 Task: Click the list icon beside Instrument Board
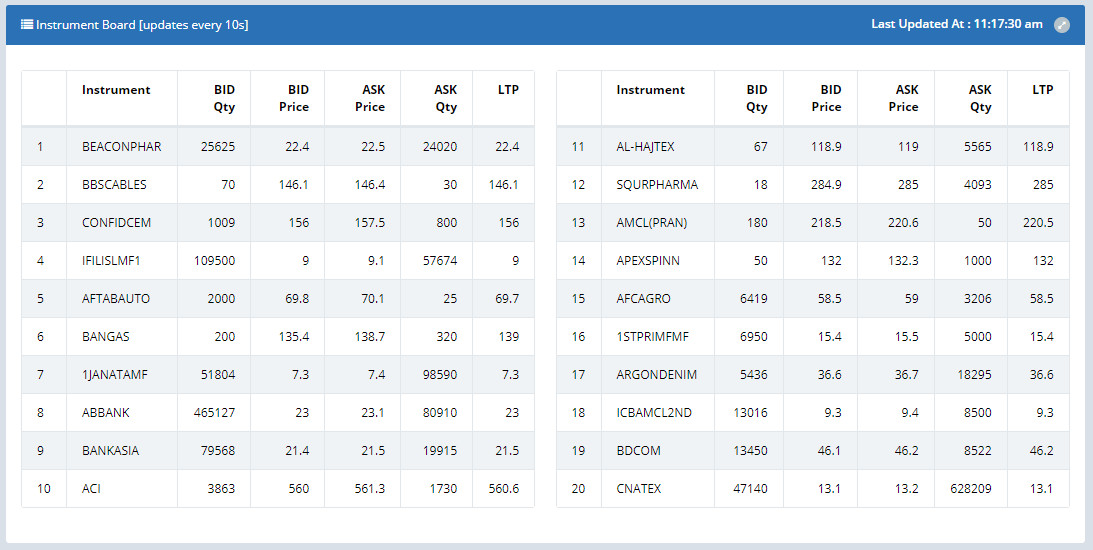pyautogui.click(x=27, y=24)
